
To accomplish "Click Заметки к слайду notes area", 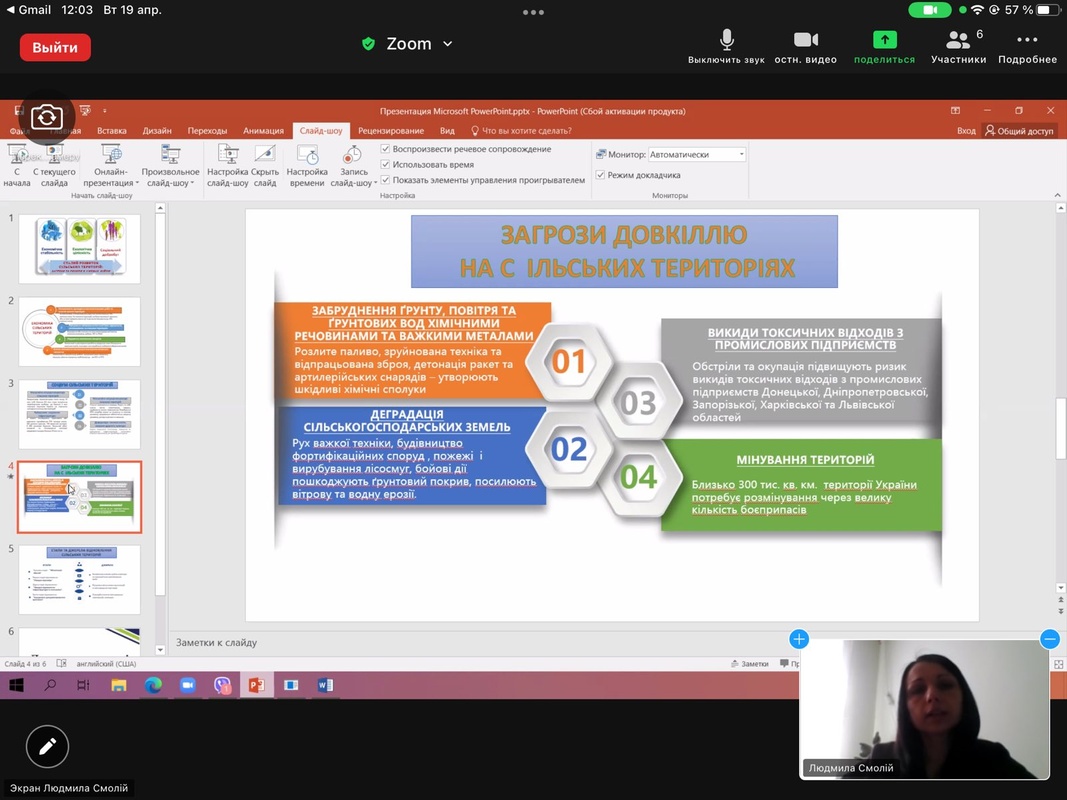I will [x=216, y=642].
